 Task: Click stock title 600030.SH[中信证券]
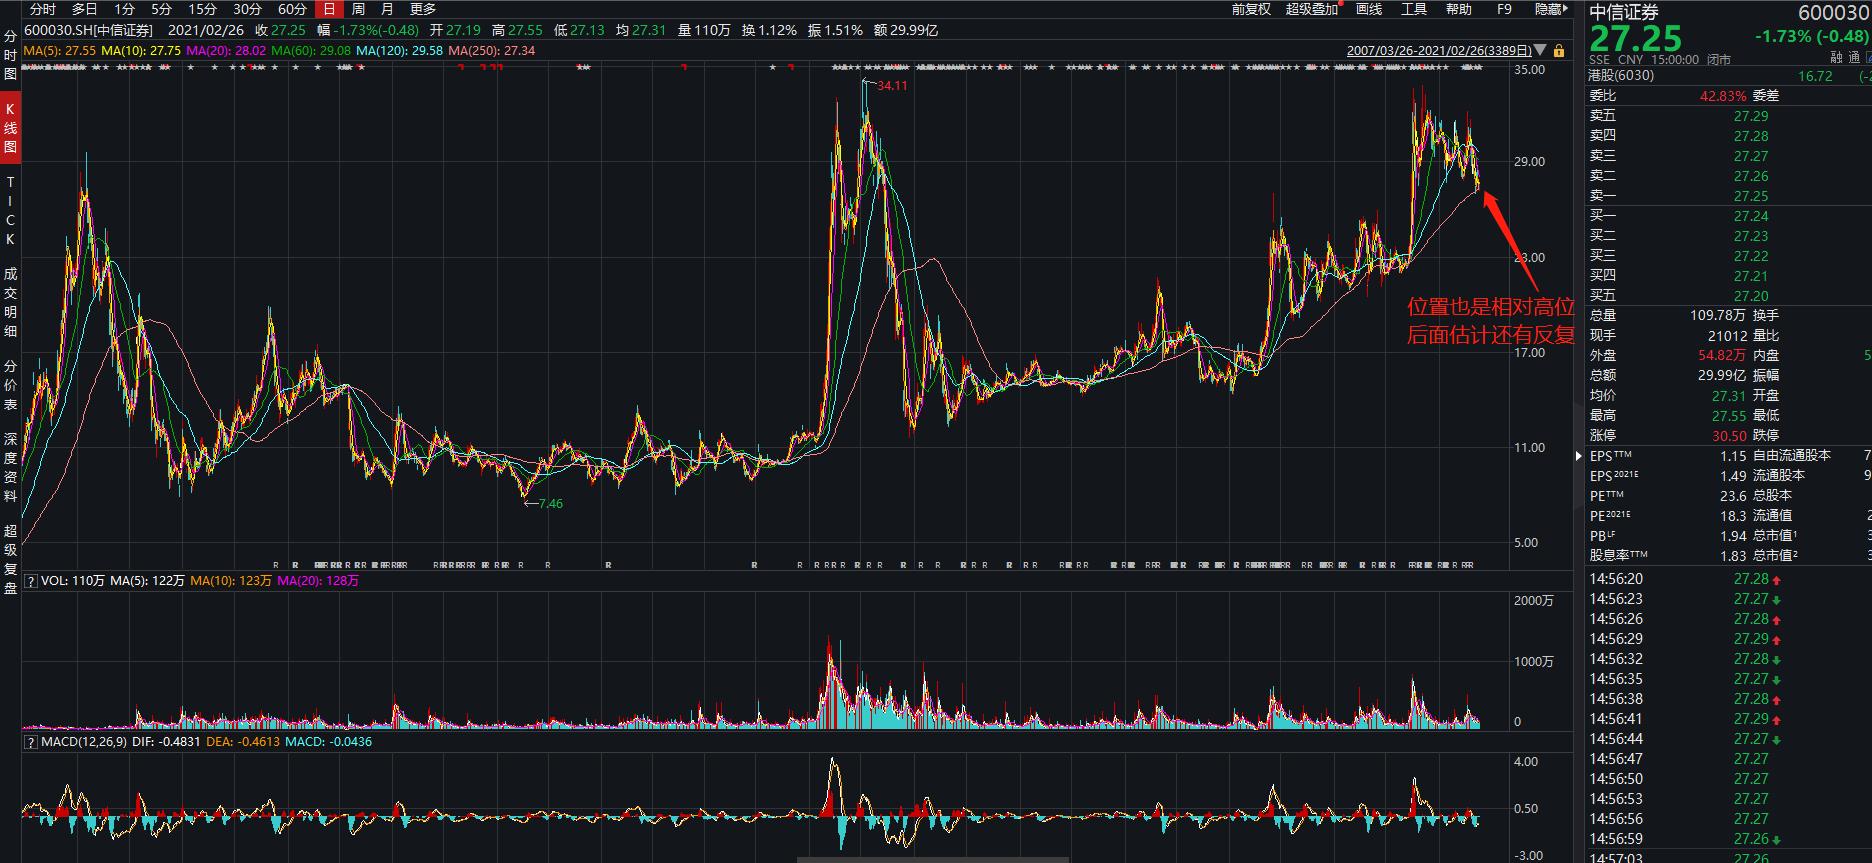pyautogui.click(x=88, y=31)
